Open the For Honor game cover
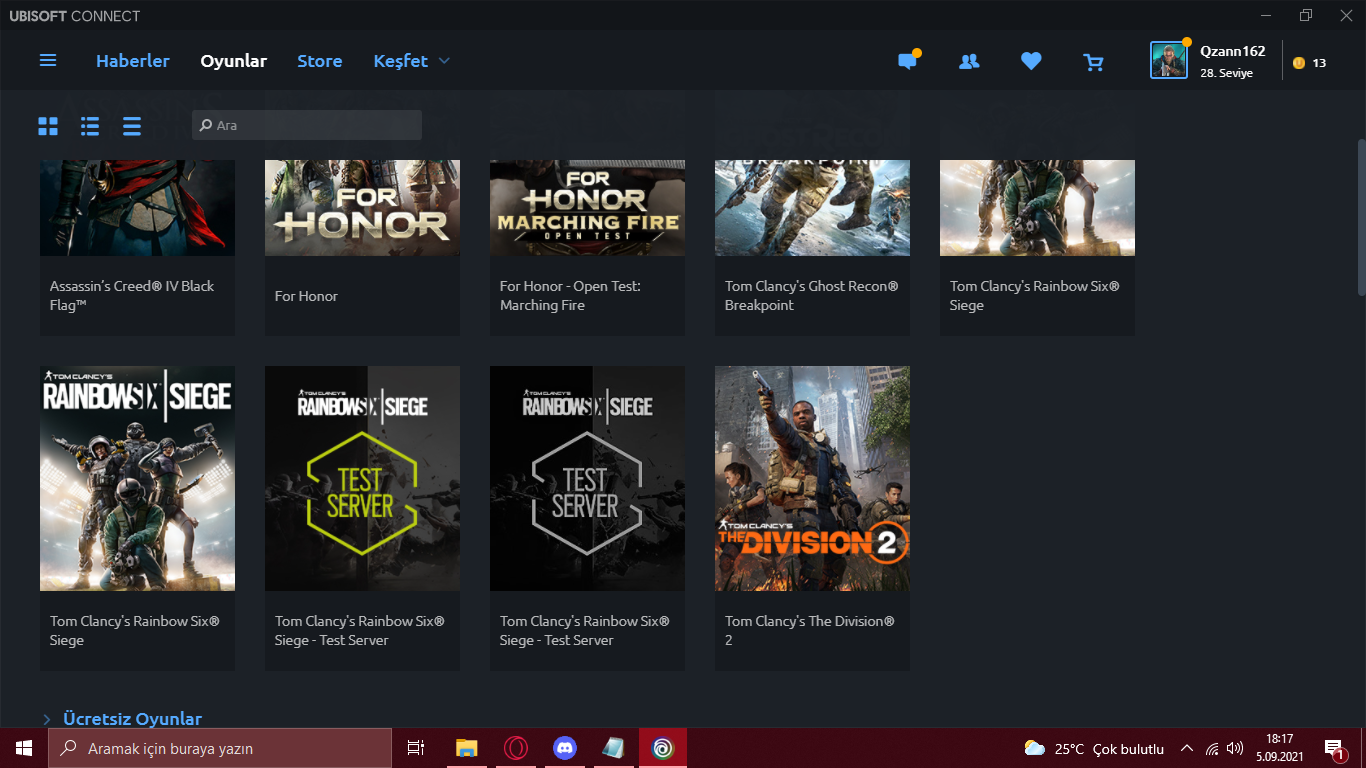 pos(362,208)
